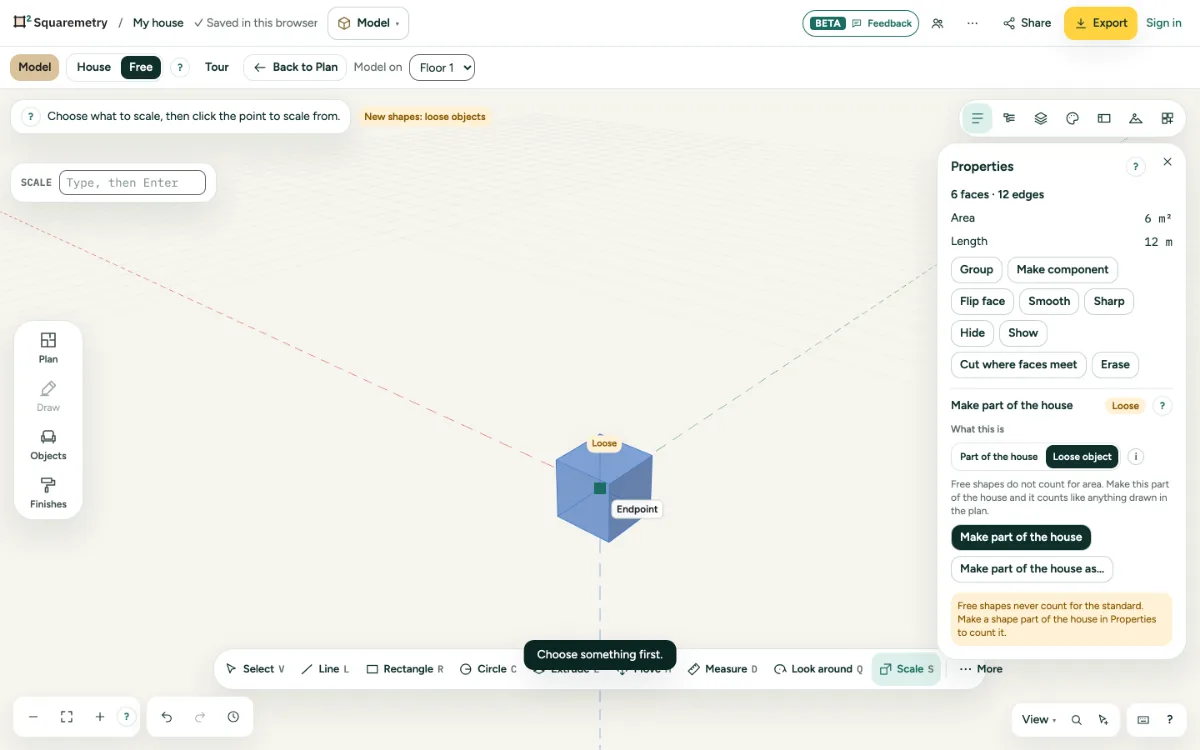Image resolution: width=1200 pixels, height=750 pixels.
Task: Switch mode toggle to Free
Action: pyautogui.click(x=141, y=67)
